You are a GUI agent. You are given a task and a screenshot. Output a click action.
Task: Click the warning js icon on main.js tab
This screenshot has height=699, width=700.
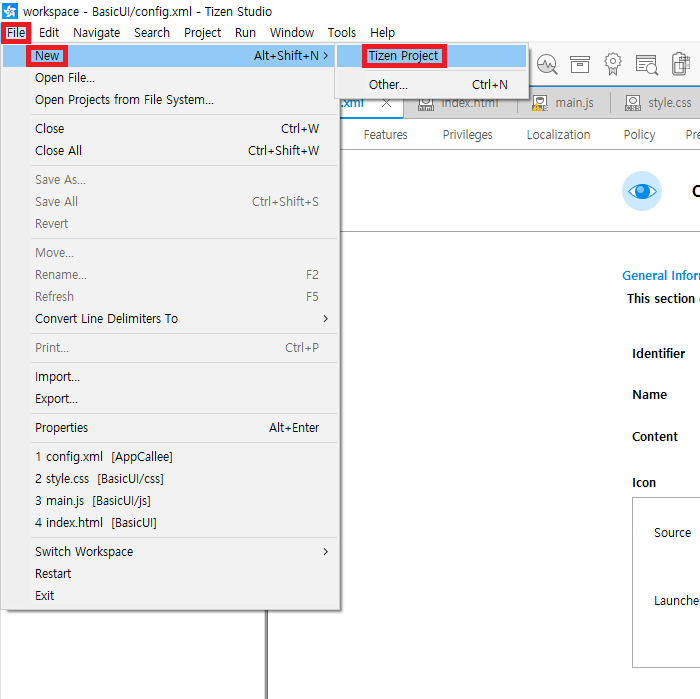click(540, 103)
